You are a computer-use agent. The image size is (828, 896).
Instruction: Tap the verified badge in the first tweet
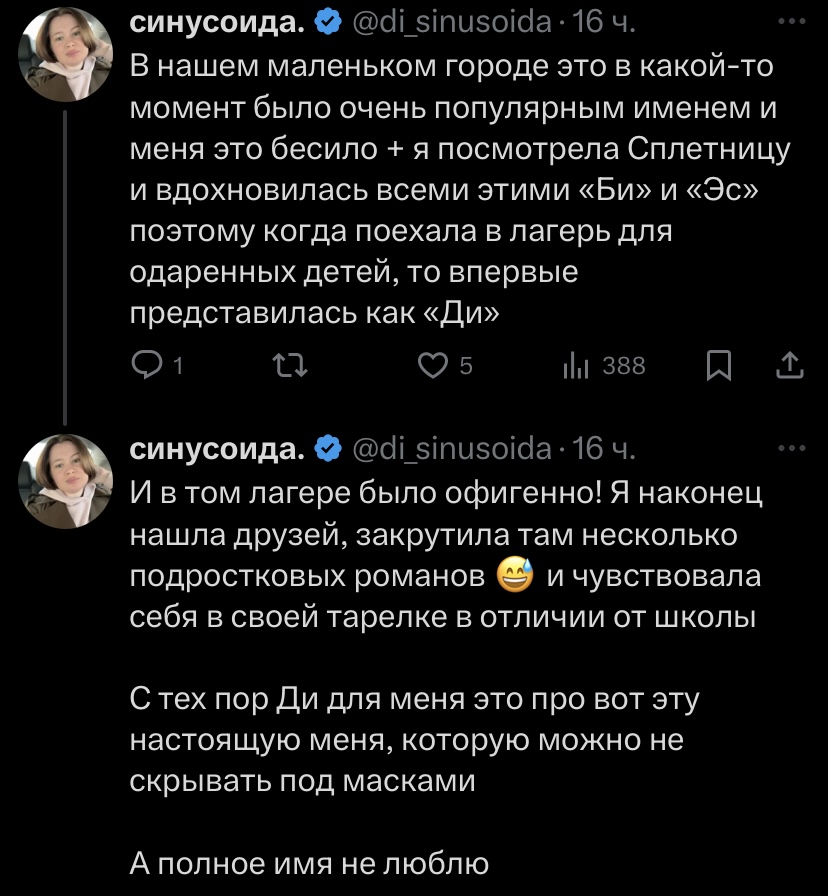tap(328, 22)
